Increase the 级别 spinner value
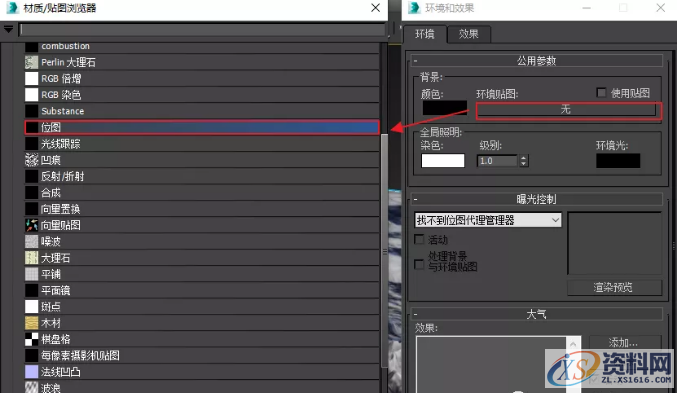 [x=524, y=158]
